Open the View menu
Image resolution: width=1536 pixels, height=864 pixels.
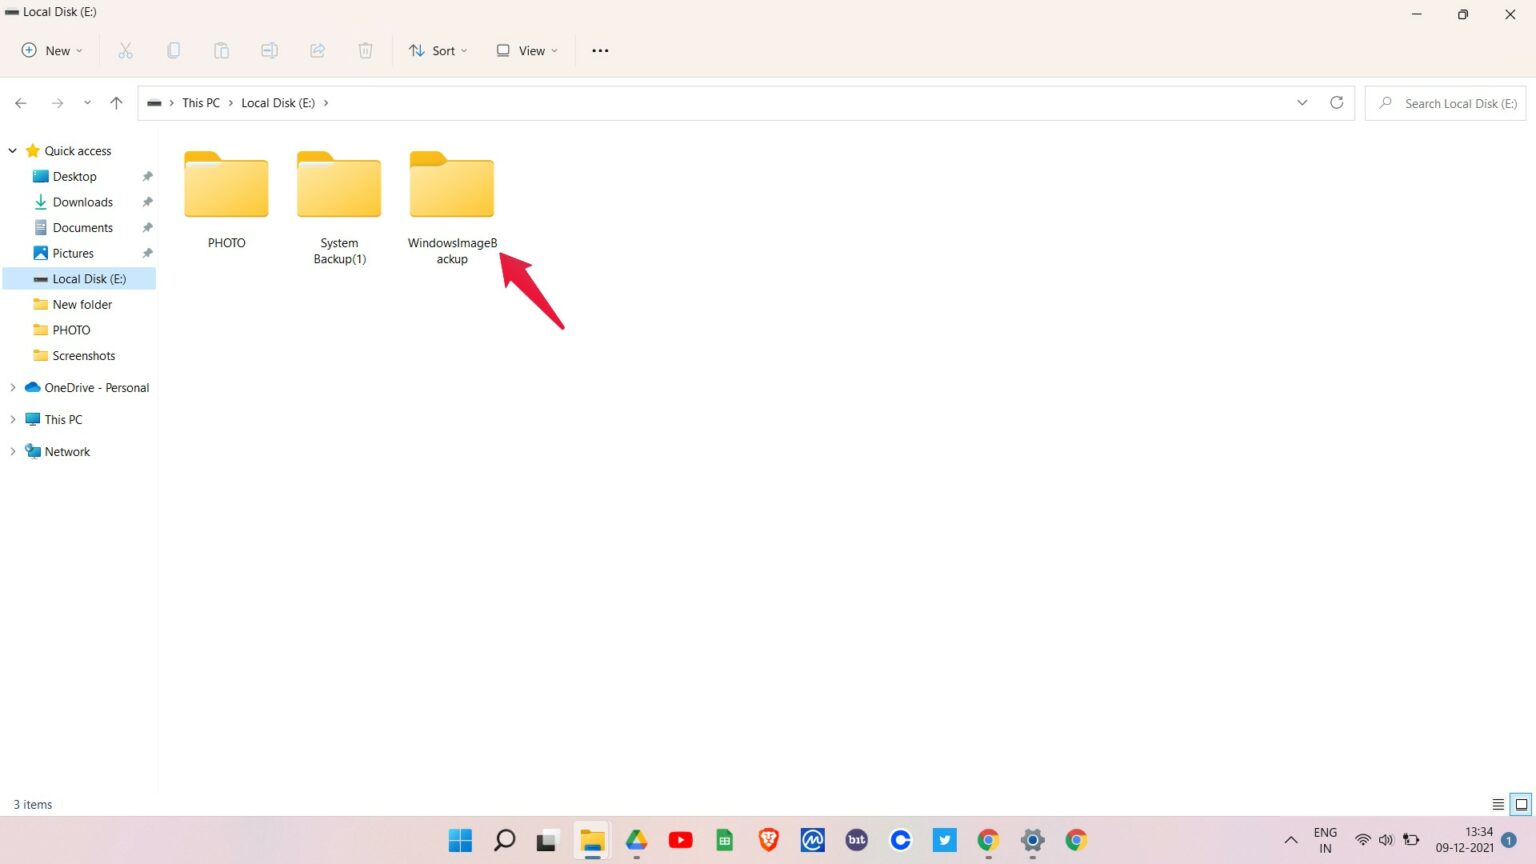coord(526,50)
